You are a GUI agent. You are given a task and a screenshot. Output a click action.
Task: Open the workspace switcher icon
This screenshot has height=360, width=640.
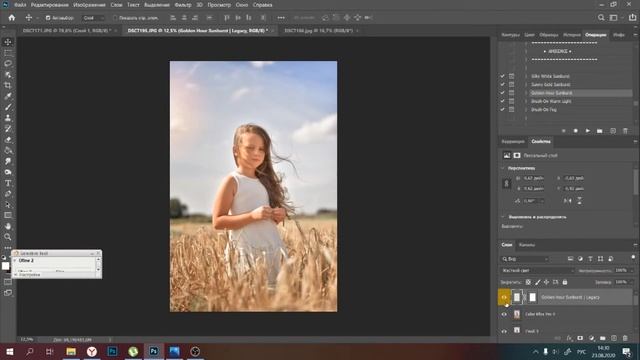tap(614, 18)
